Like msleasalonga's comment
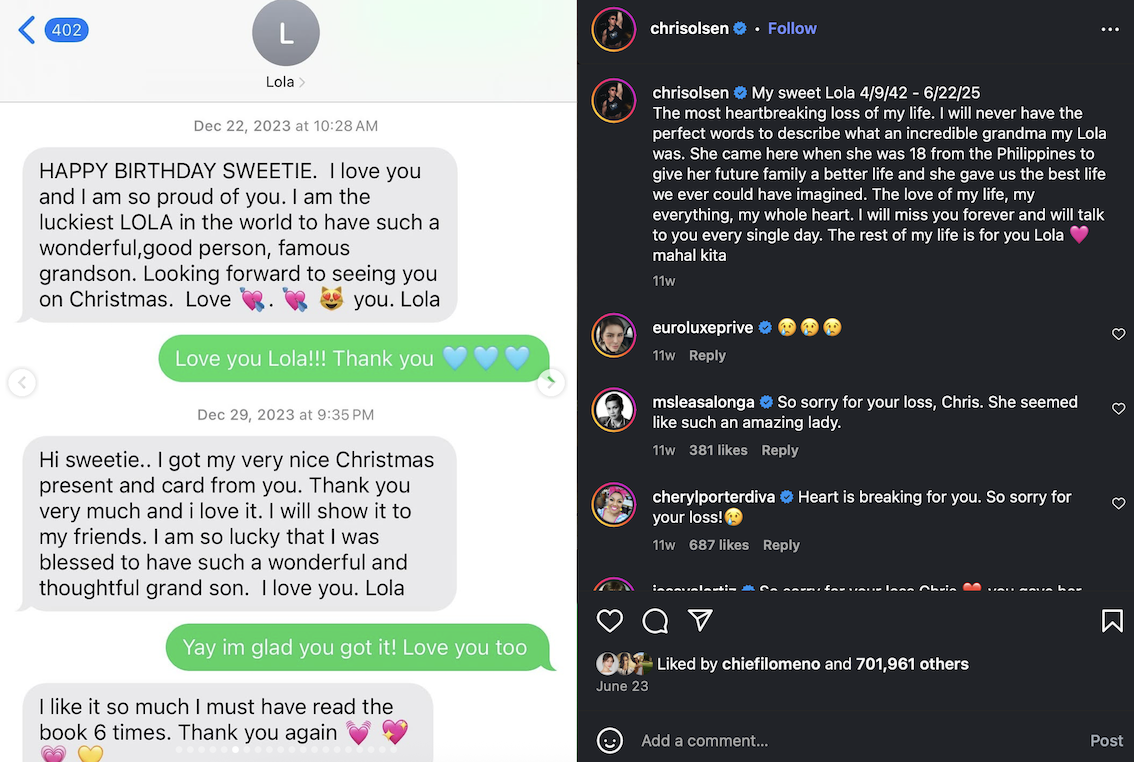The width and height of the screenshot is (1134, 762). pyautogui.click(x=1118, y=409)
